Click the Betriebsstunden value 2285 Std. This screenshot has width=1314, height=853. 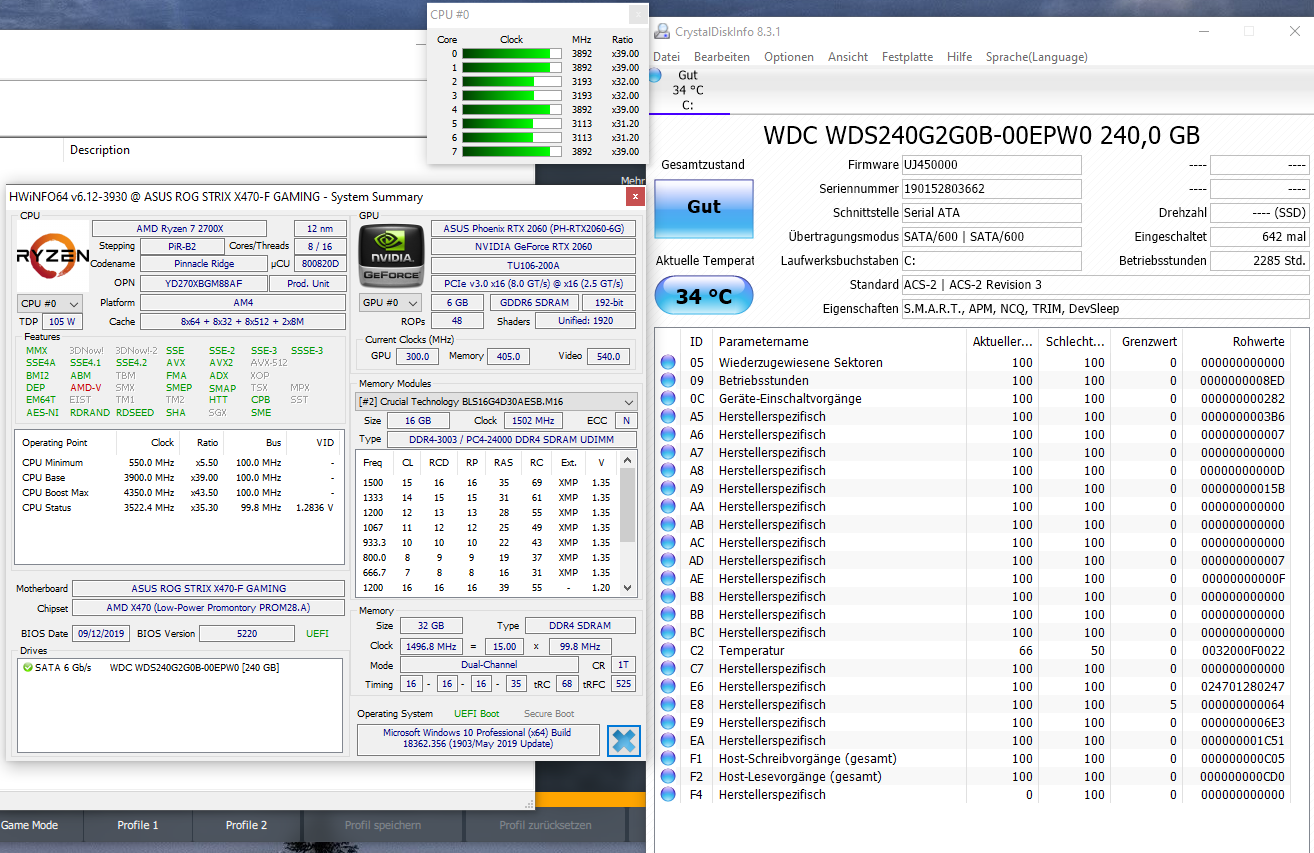click(1259, 261)
